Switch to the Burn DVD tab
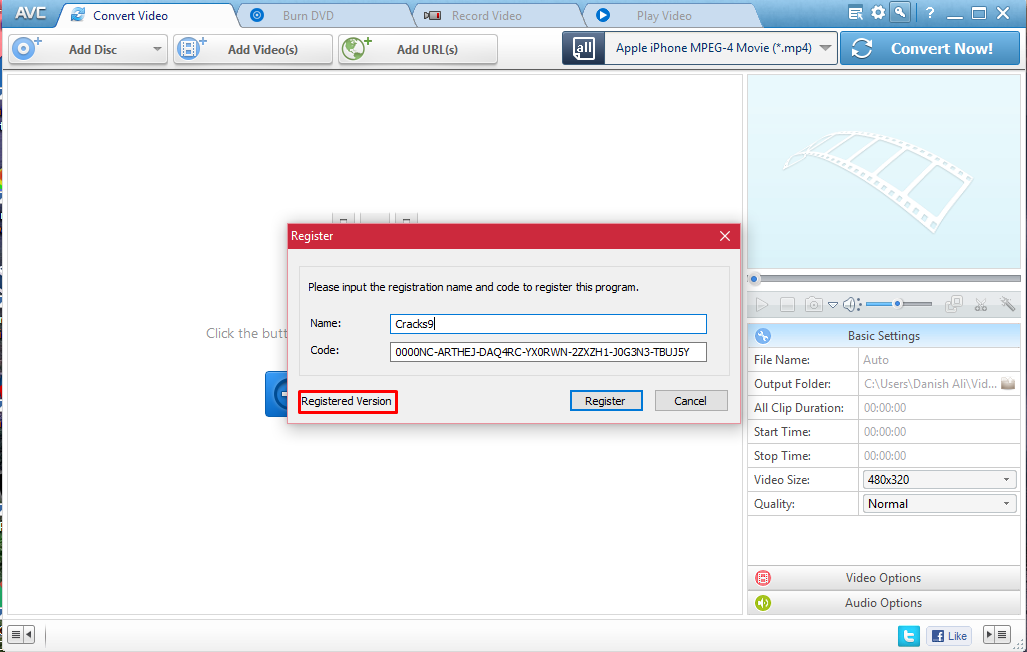This screenshot has height=652, width=1027. (308, 16)
